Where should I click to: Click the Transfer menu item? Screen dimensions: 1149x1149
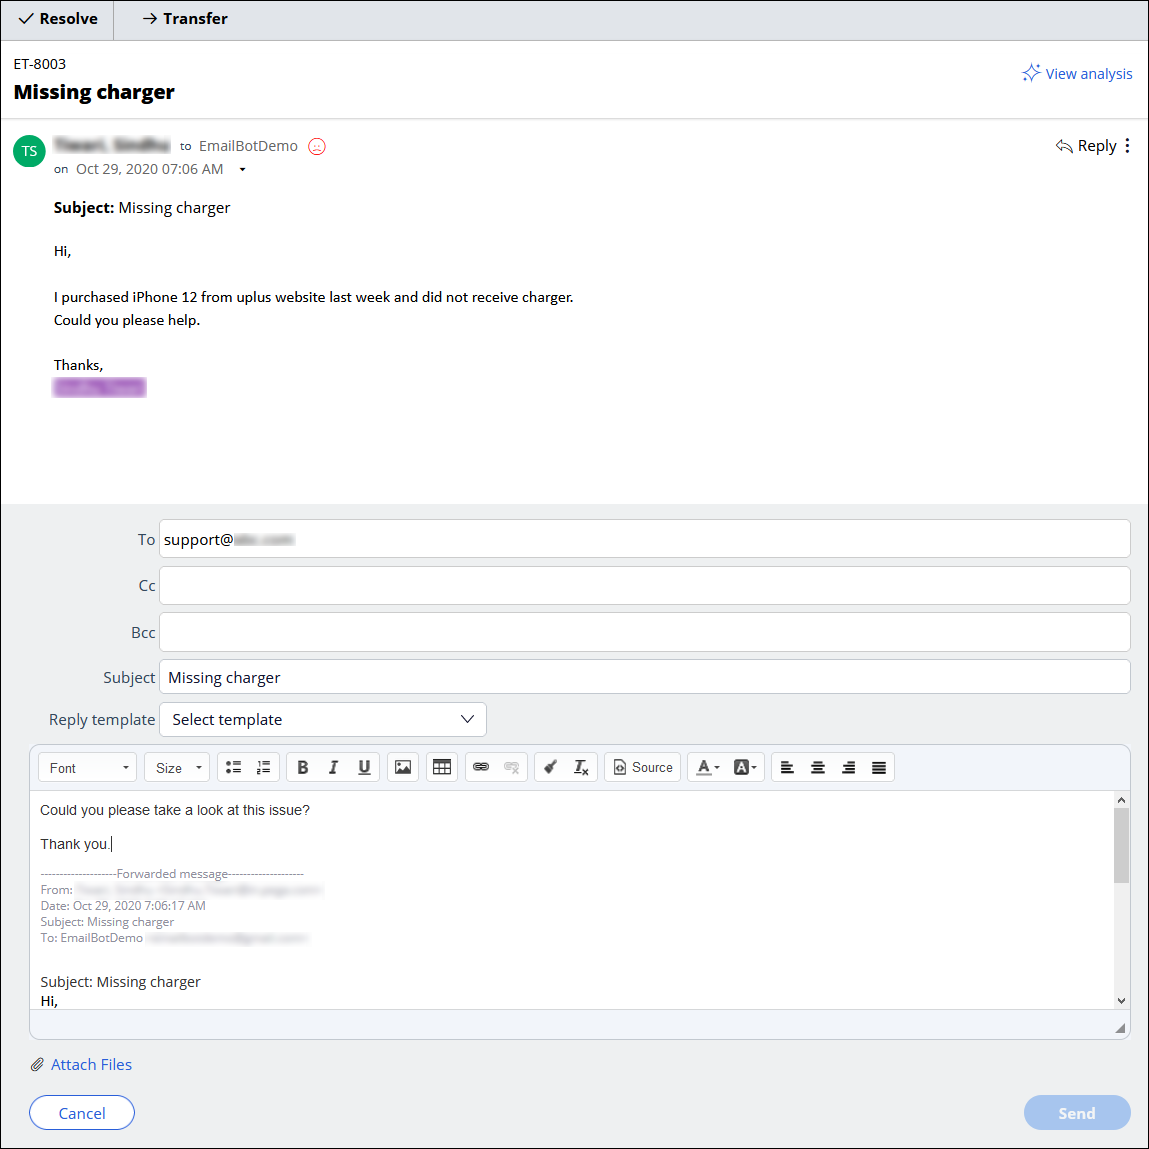pyautogui.click(x=185, y=19)
